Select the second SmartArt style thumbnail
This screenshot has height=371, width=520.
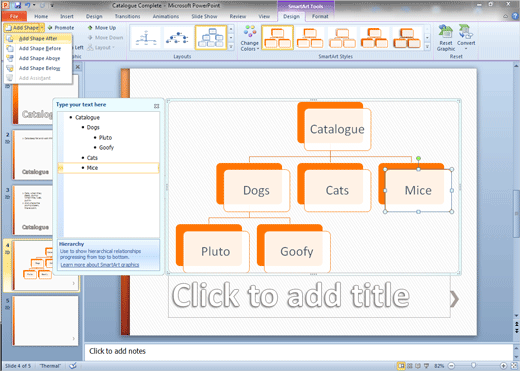click(310, 38)
